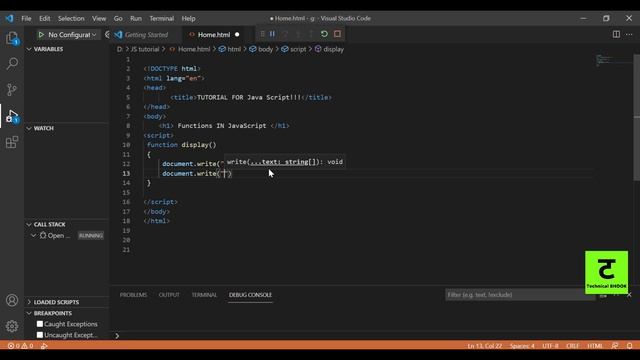This screenshot has height=360, width=640.
Task: Open the File menu
Action: 26,18
